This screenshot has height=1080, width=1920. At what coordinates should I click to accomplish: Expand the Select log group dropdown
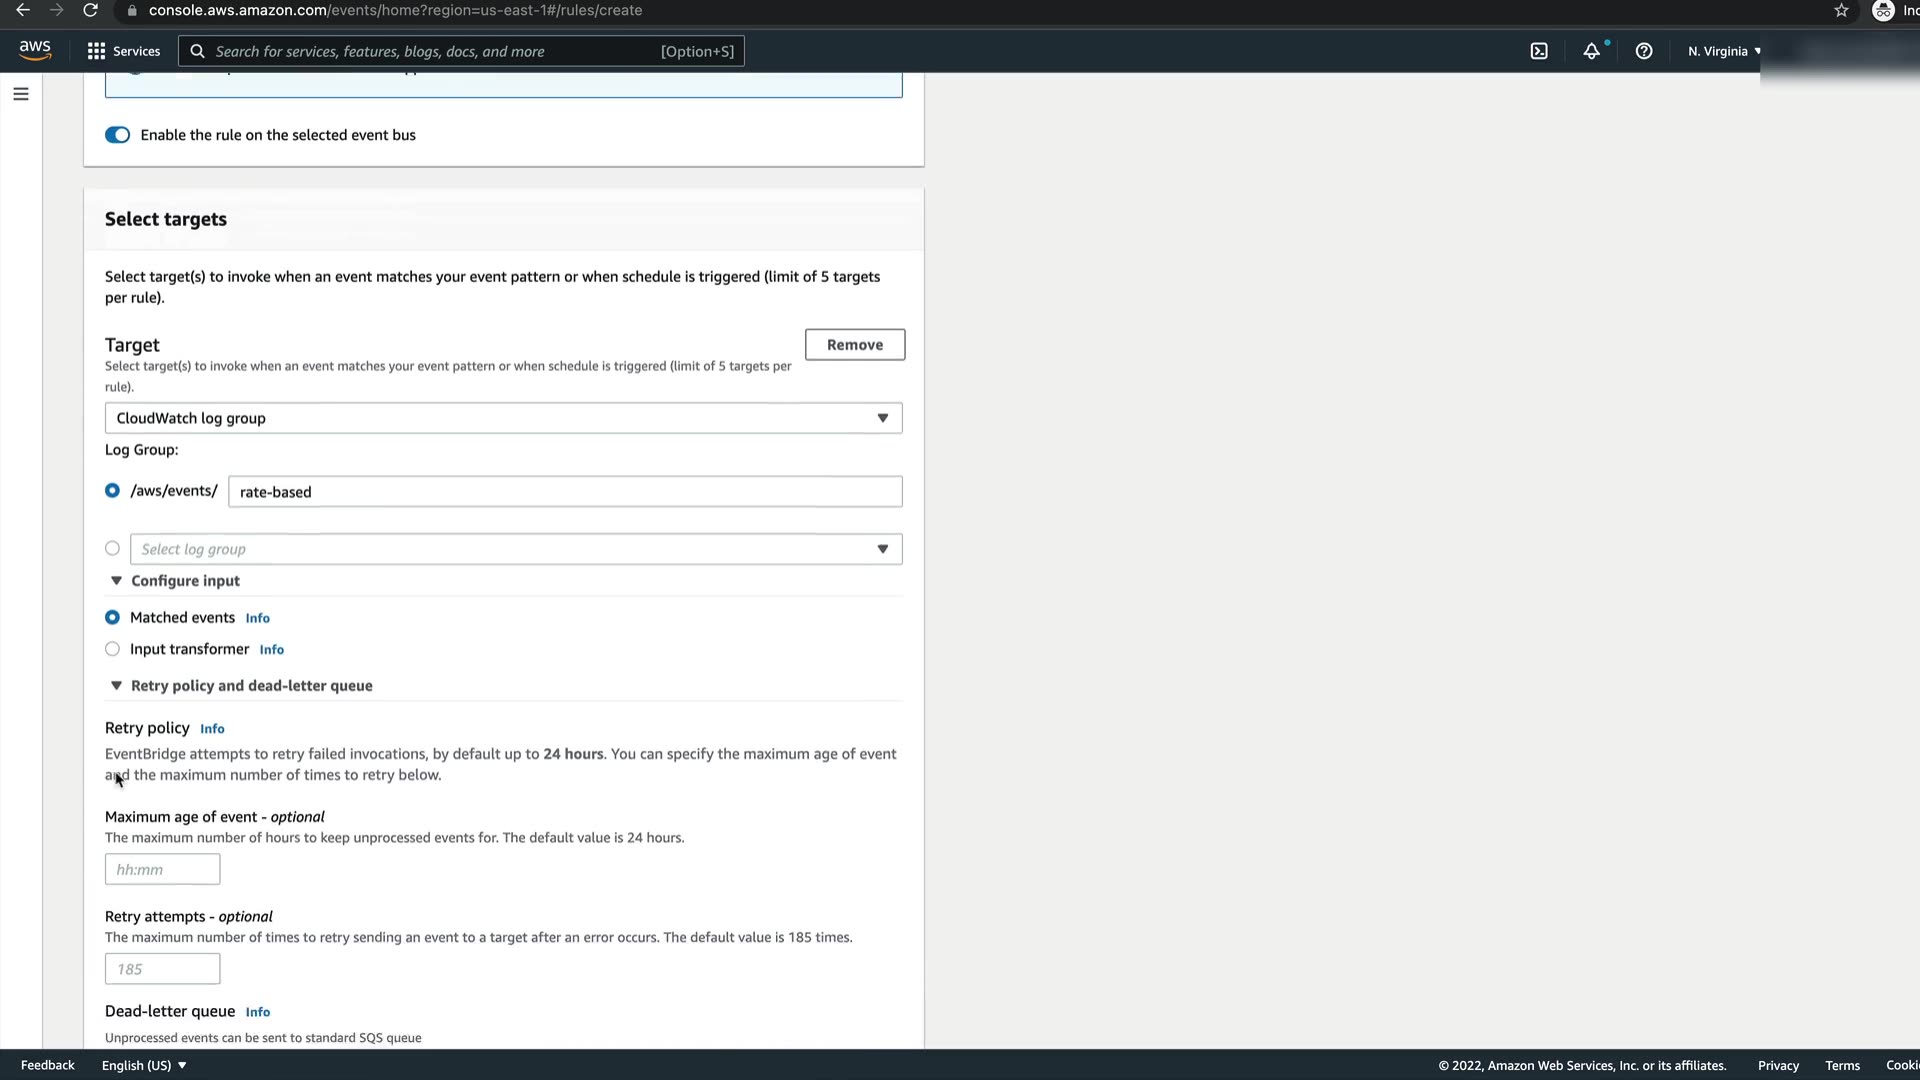pos(515,549)
